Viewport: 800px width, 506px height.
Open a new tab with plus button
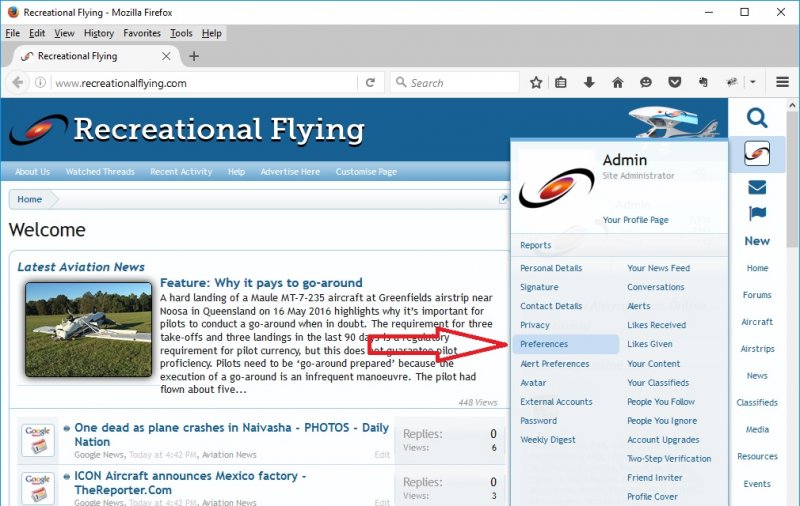click(194, 56)
